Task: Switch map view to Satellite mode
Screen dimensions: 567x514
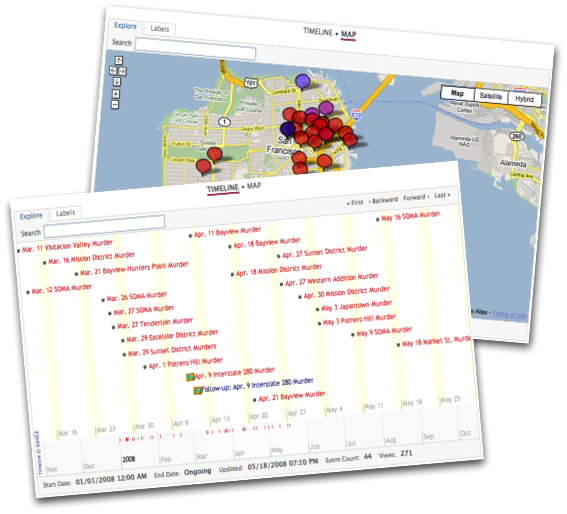Action: pyautogui.click(x=491, y=96)
